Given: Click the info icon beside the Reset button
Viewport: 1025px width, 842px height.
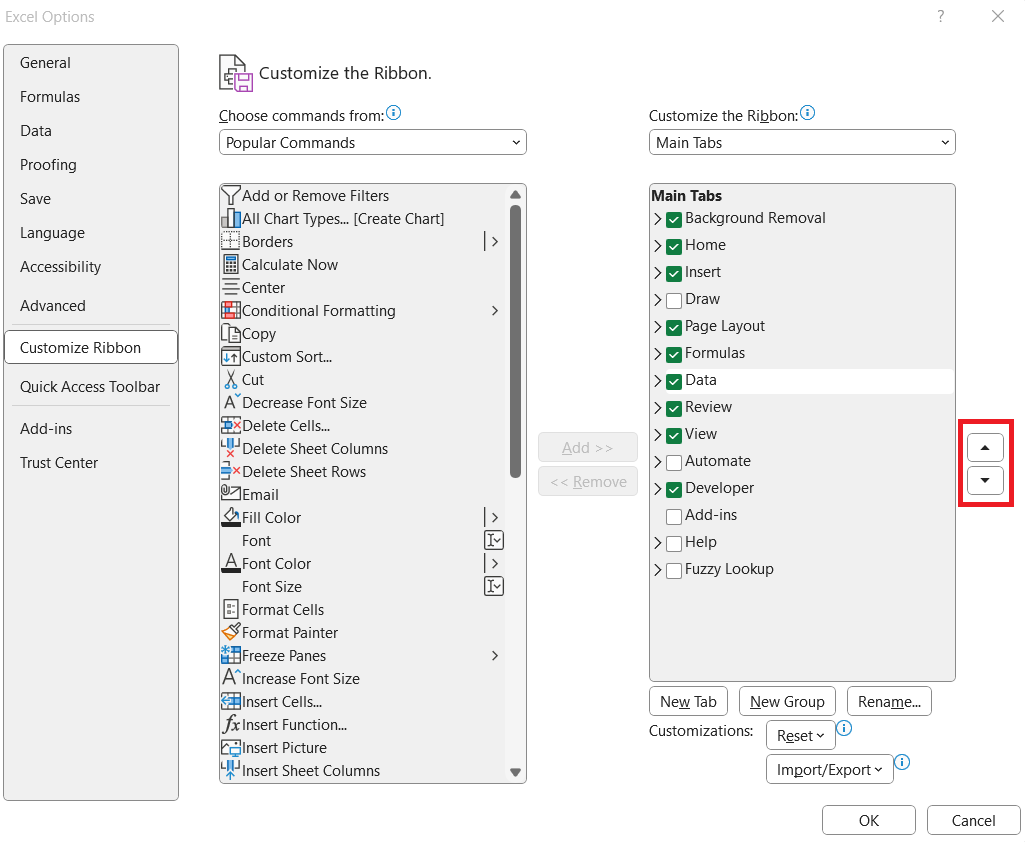Looking at the screenshot, I should pos(844,728).
